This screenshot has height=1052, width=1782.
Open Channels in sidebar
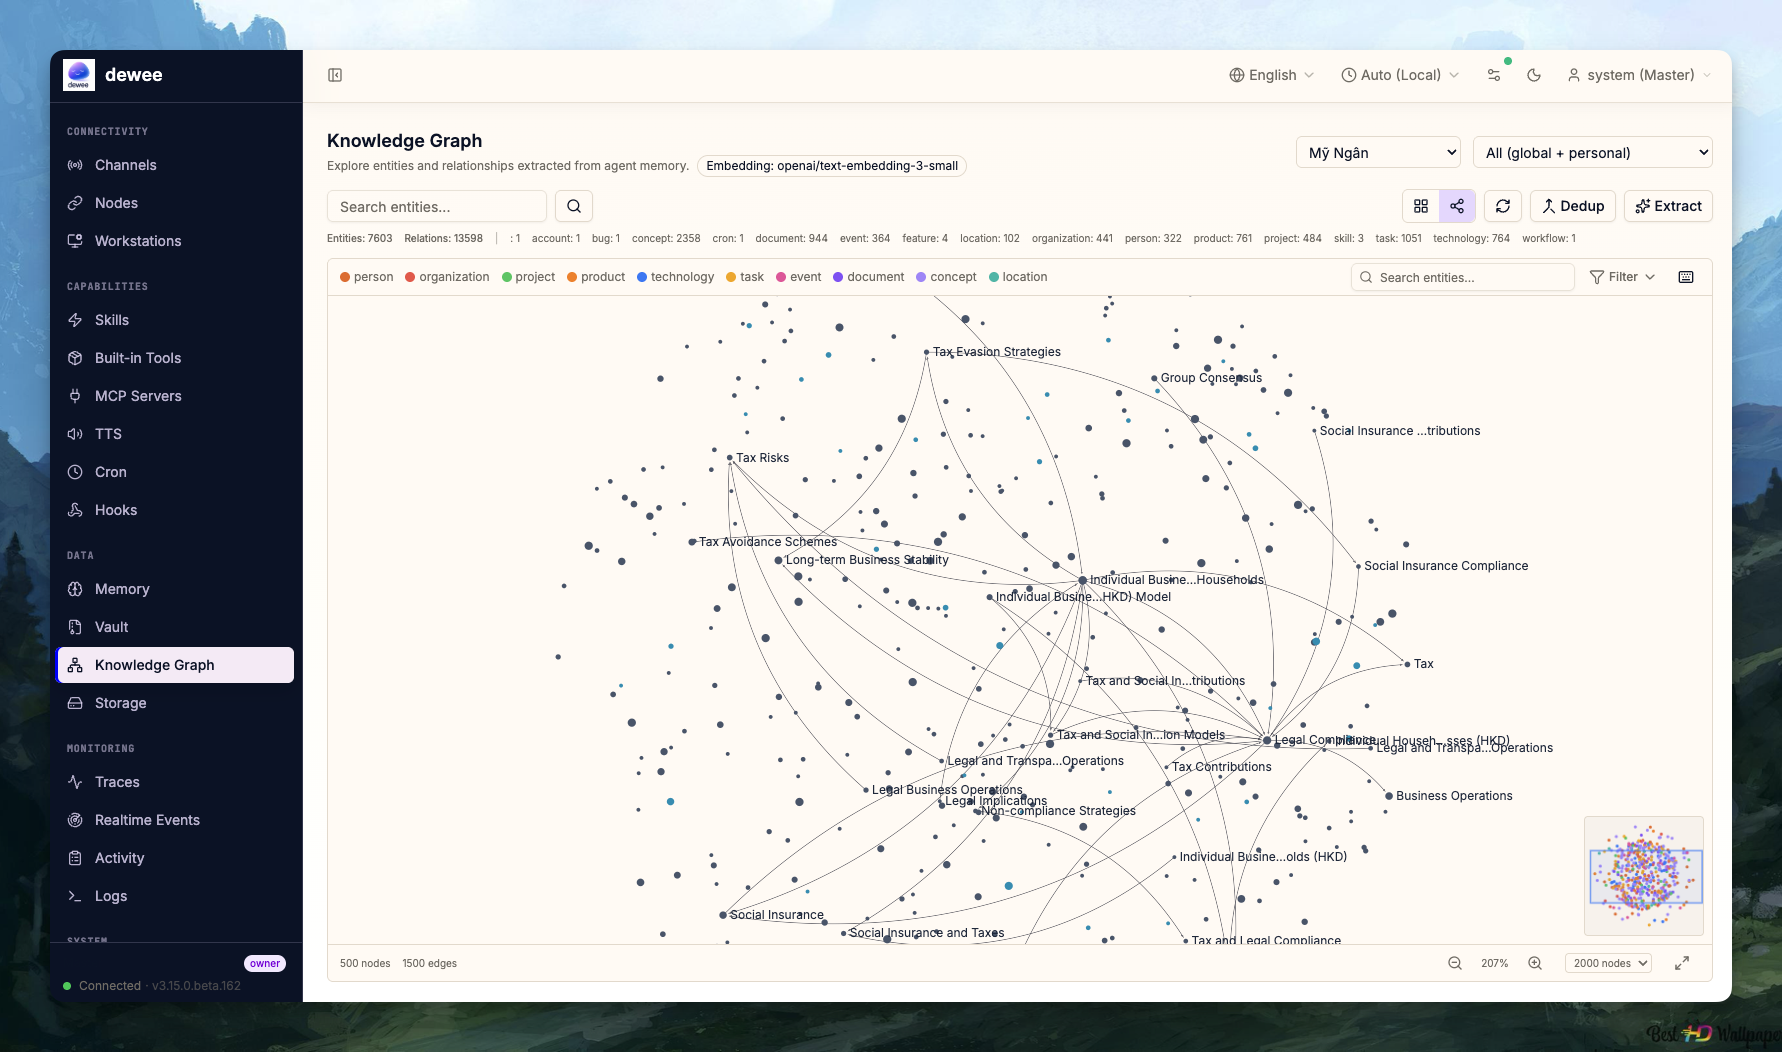pyautogui.click(x=176, y=165)
